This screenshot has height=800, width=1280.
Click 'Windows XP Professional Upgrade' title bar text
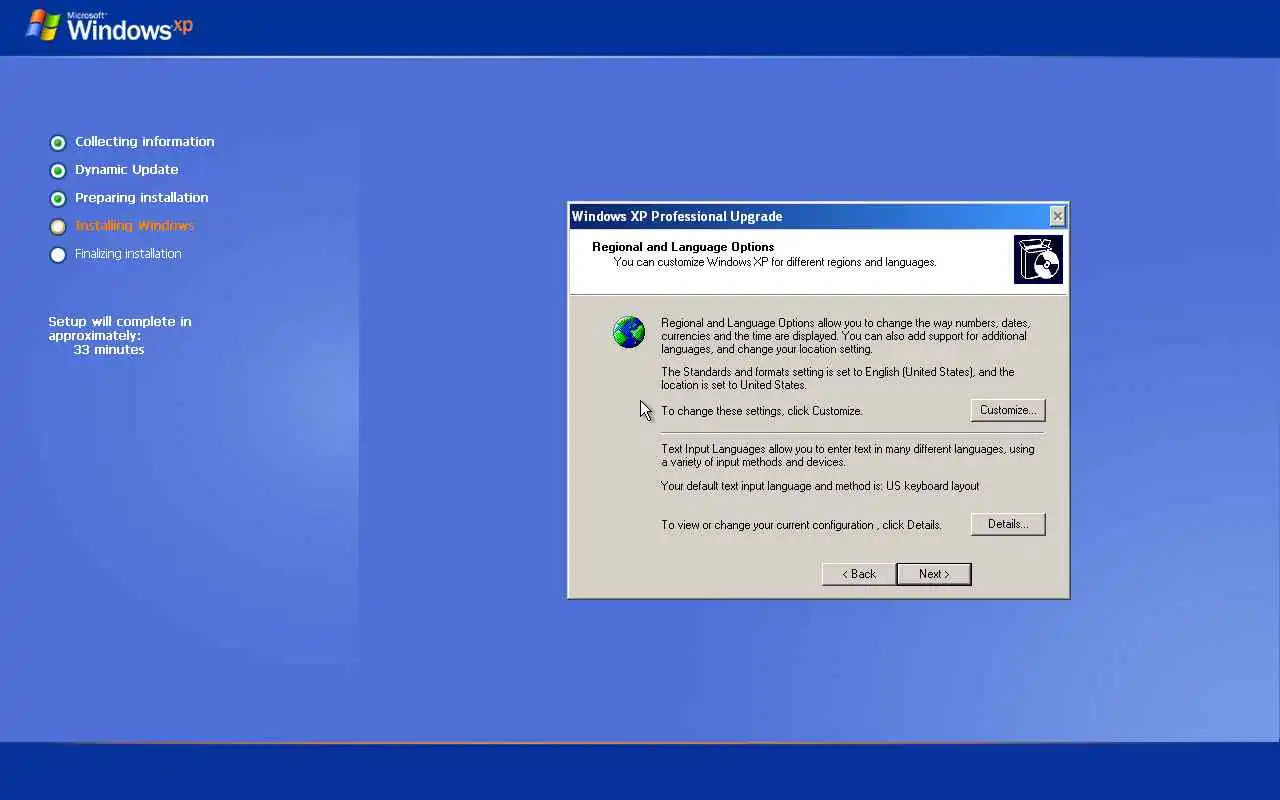(677, 216)
